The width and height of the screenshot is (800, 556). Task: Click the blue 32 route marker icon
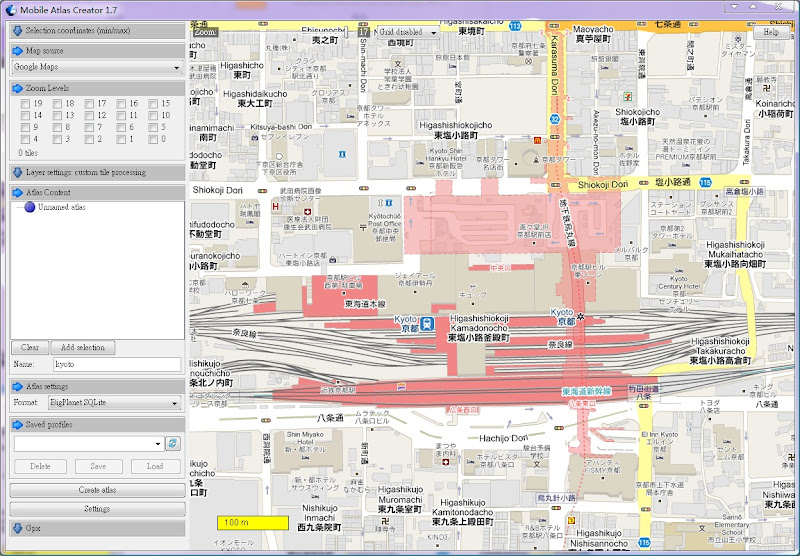click(555, 119)
